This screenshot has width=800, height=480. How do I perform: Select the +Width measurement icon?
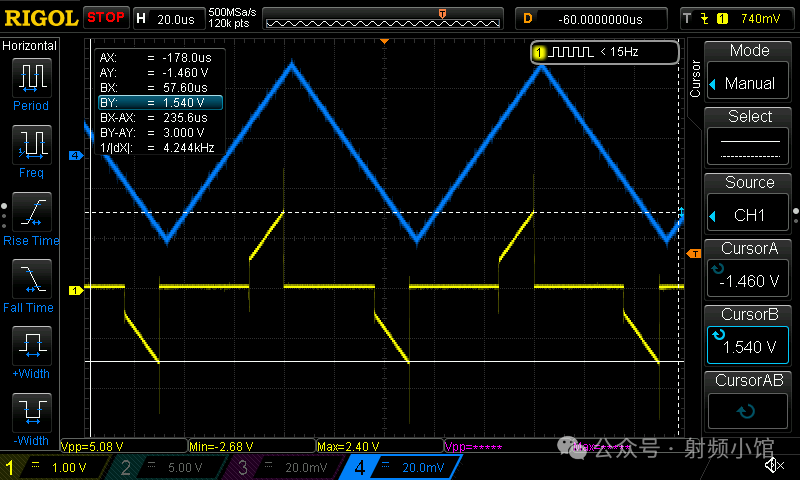pos(31,348)
